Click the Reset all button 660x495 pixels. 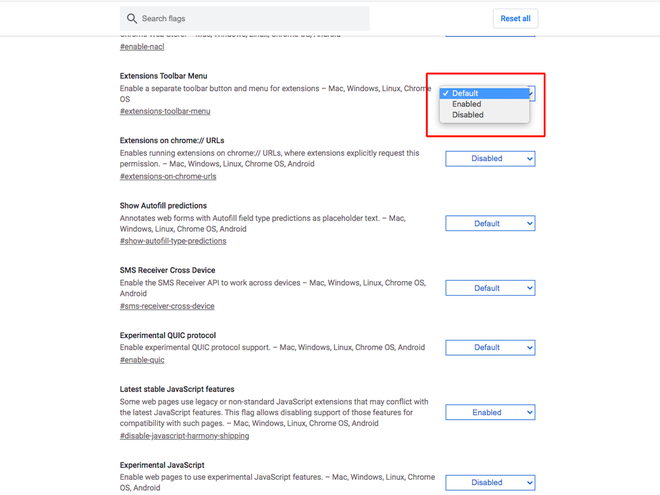coord(515,19)
